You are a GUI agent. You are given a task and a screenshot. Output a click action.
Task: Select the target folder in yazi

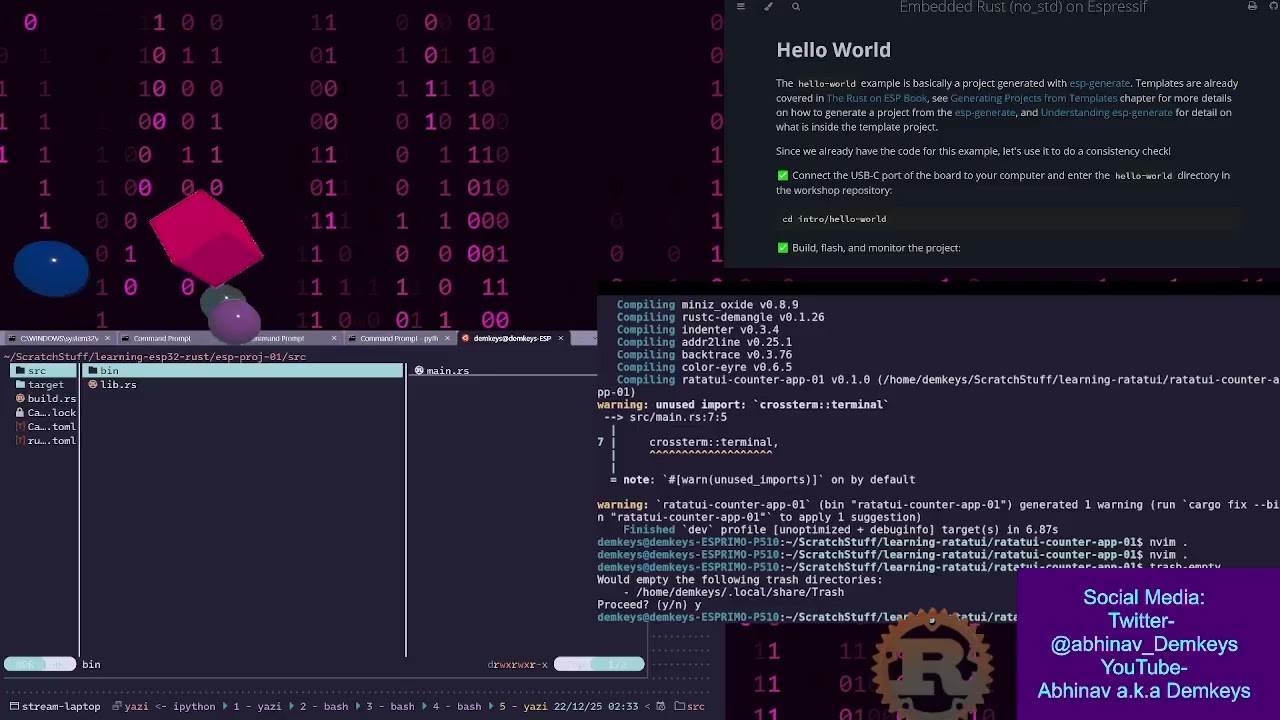[43, 385]
